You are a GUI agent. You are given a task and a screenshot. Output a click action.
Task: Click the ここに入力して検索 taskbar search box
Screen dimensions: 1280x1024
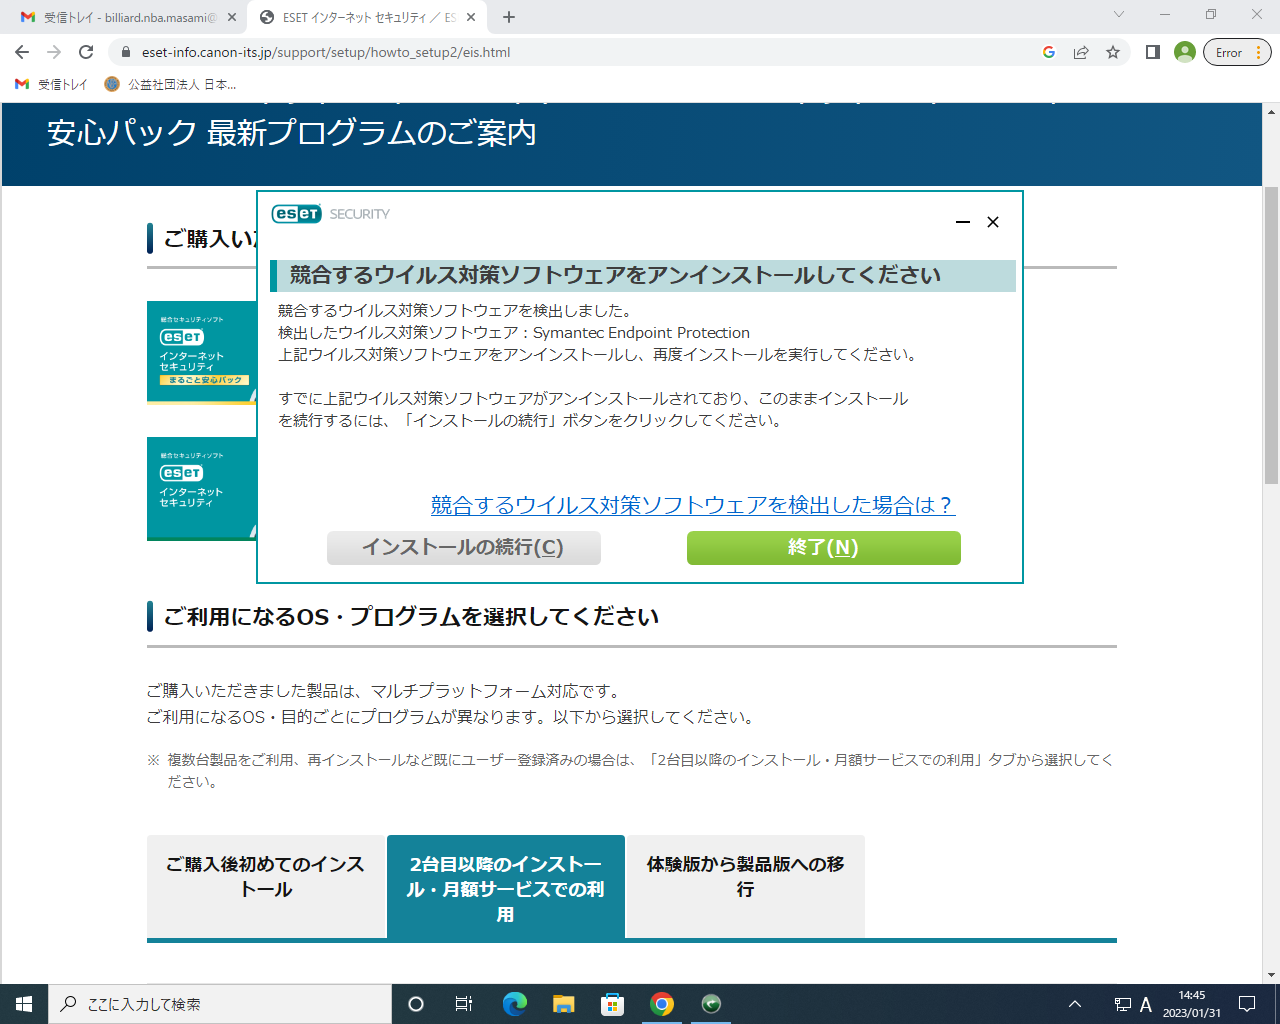pyautogui.click(x=220, y=1004)
